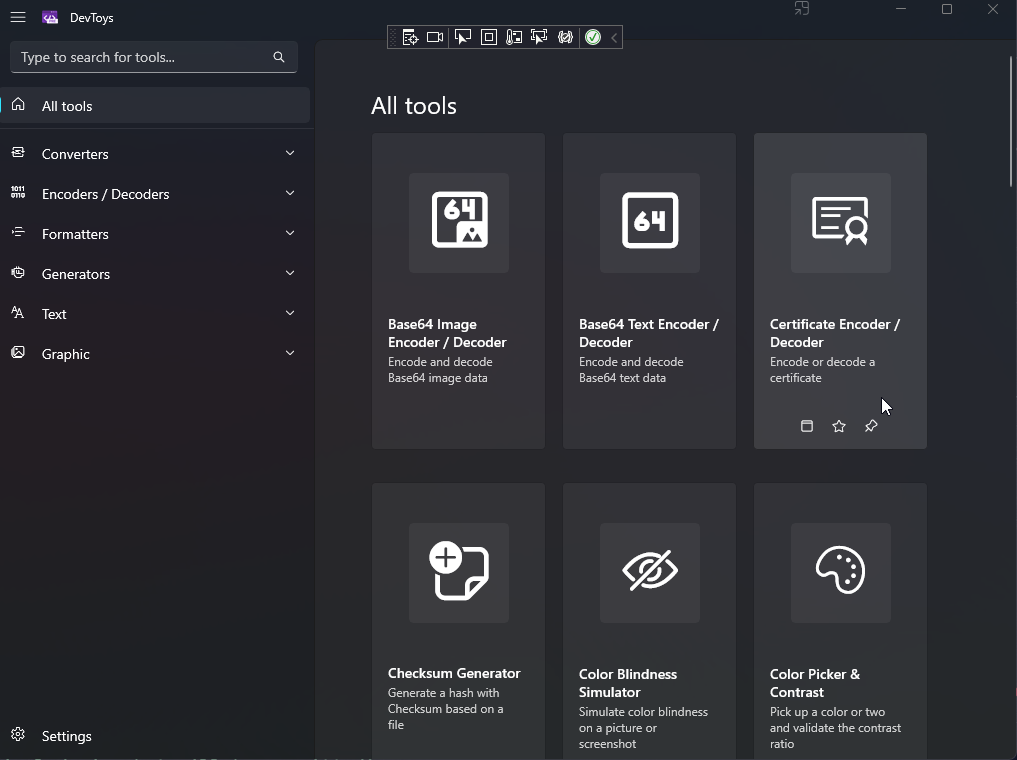Expand the Formatters chevron

click(290, 233)
